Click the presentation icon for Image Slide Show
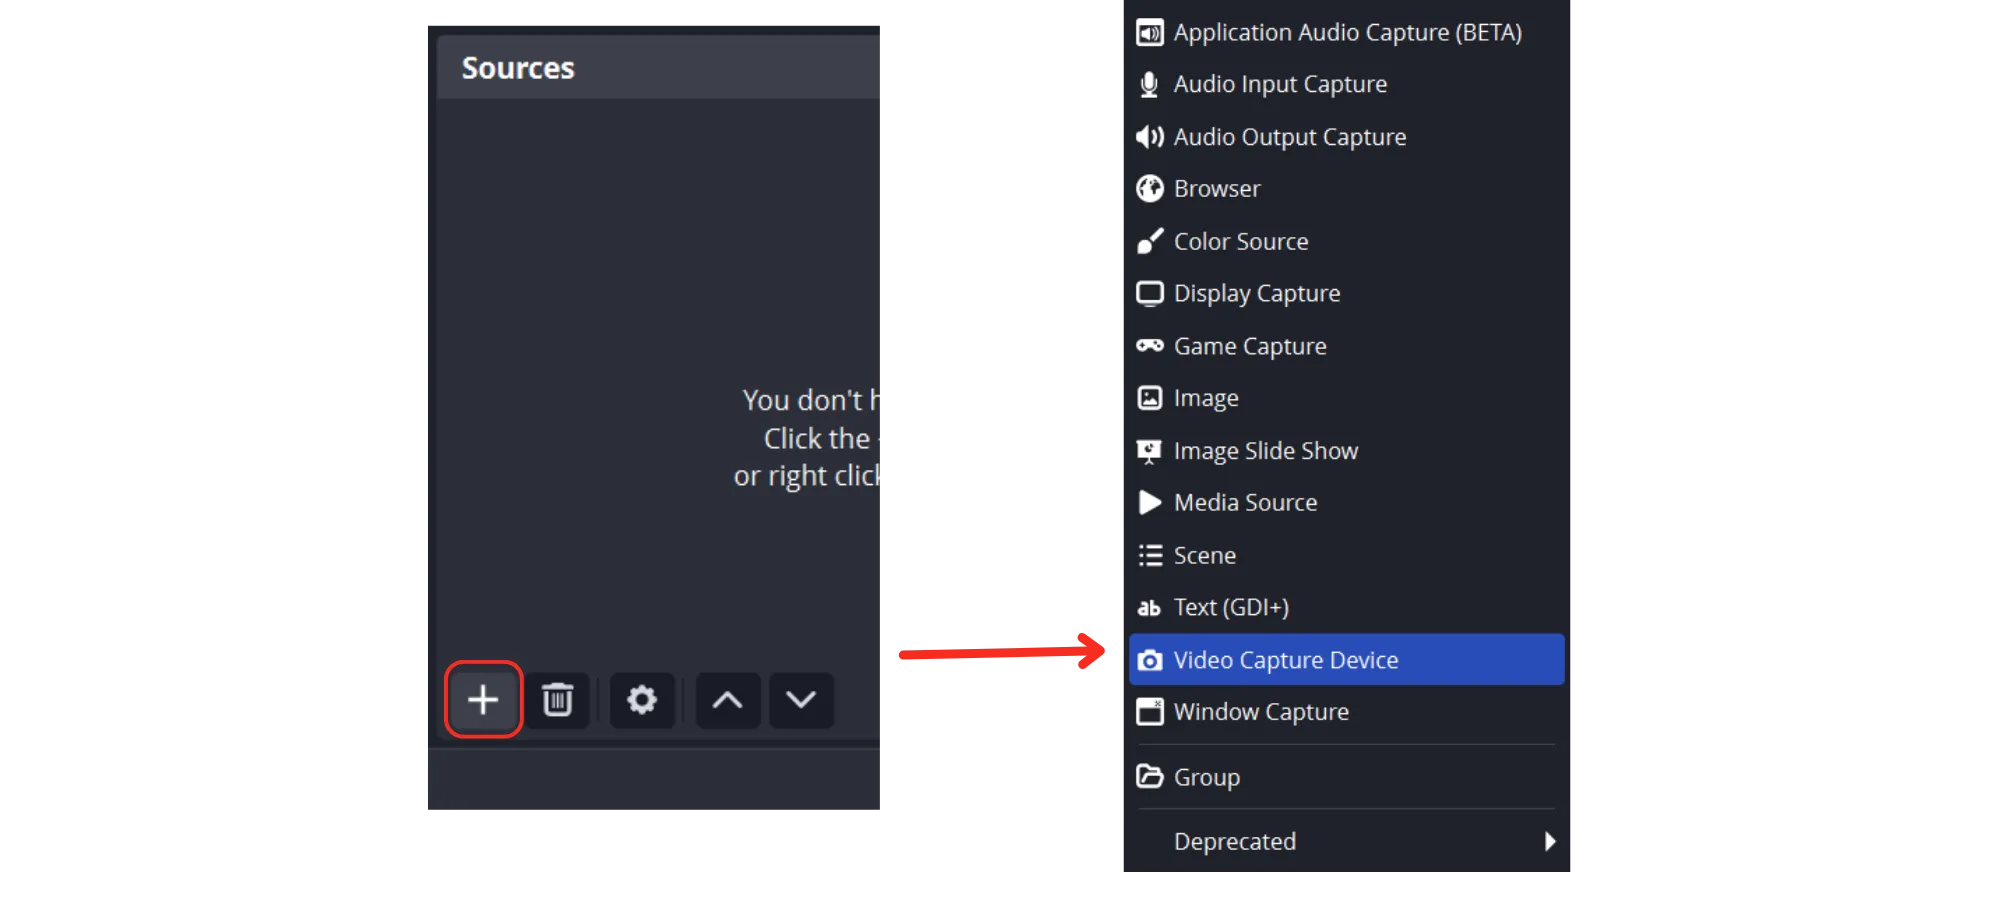 coord(1150,451)
